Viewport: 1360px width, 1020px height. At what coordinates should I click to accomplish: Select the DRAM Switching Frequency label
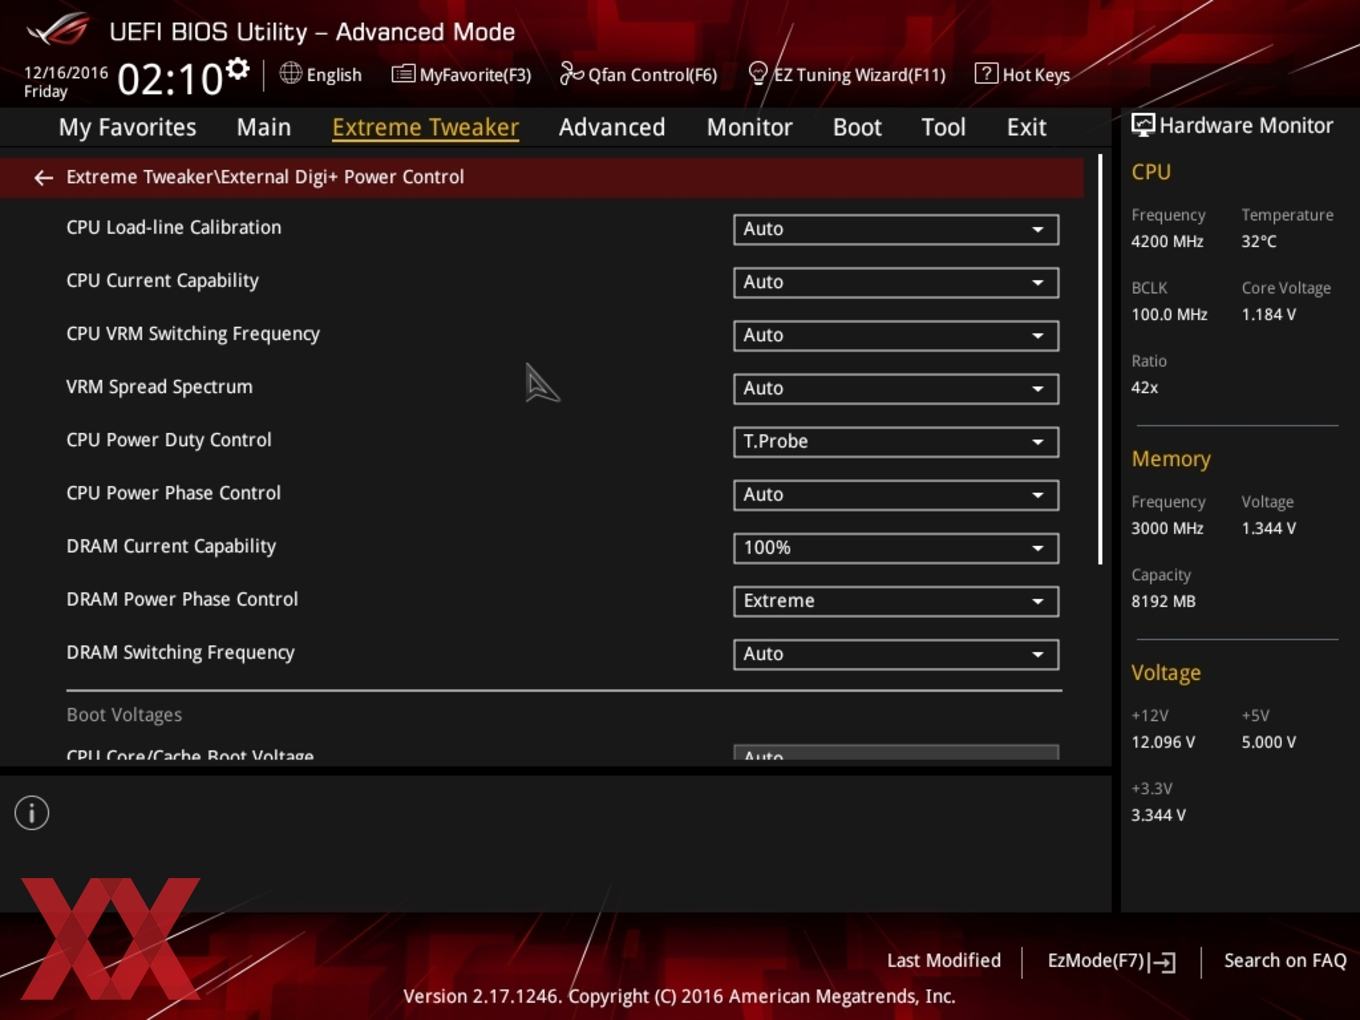(180, 652)
